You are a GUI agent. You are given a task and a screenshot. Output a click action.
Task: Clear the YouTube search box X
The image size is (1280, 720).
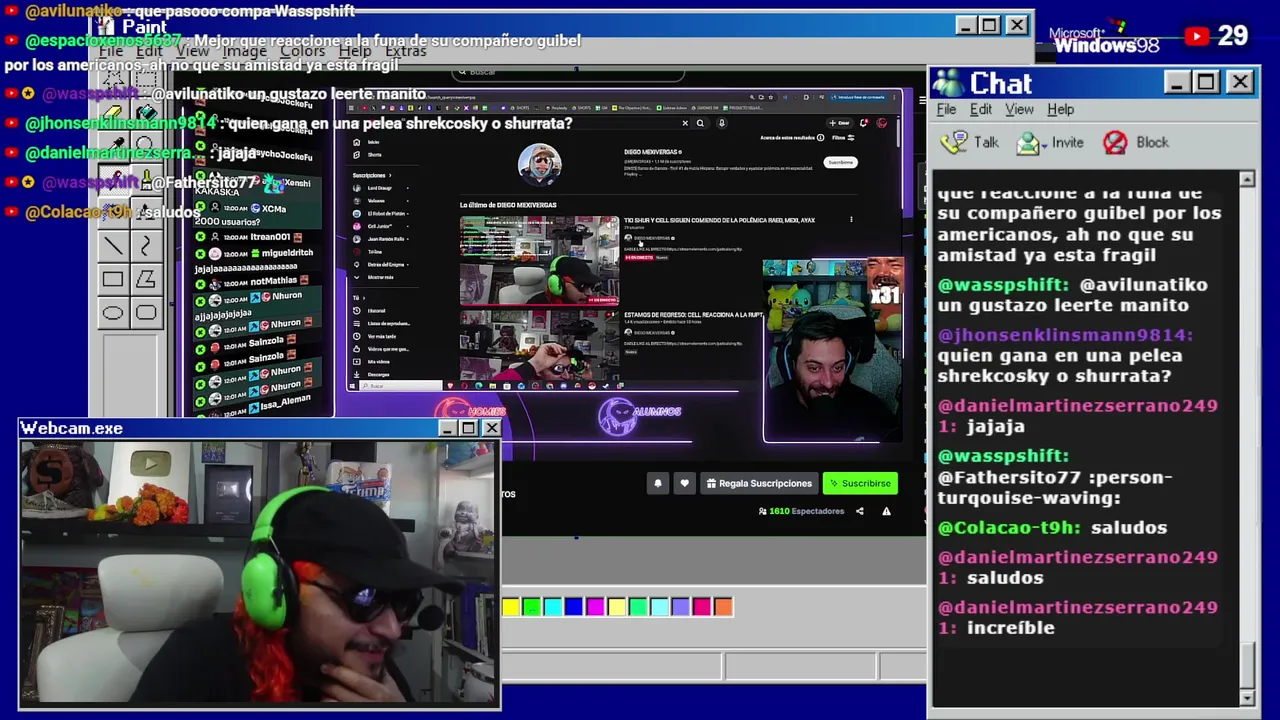[x=685, y=123]
